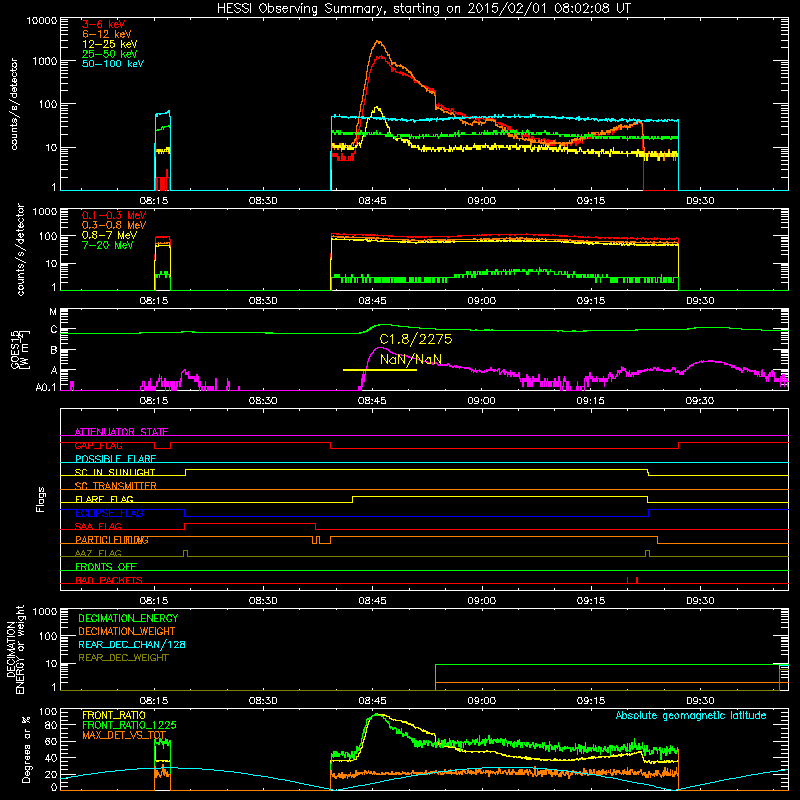Screen dimensions: 800x800
Task: Select the orange '6-12 keV' legend label
Action: tap(107, 34)
